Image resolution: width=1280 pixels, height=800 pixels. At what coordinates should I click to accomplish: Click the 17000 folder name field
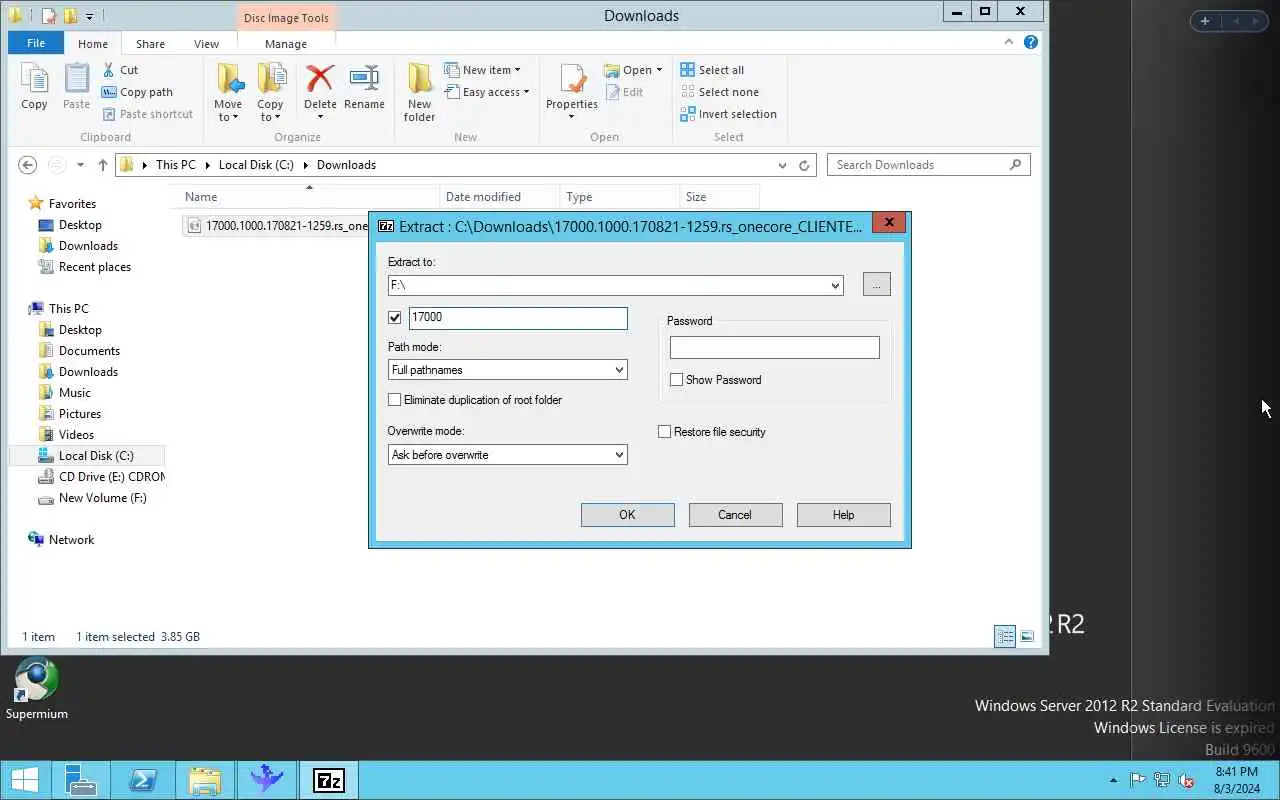[518, 318]
